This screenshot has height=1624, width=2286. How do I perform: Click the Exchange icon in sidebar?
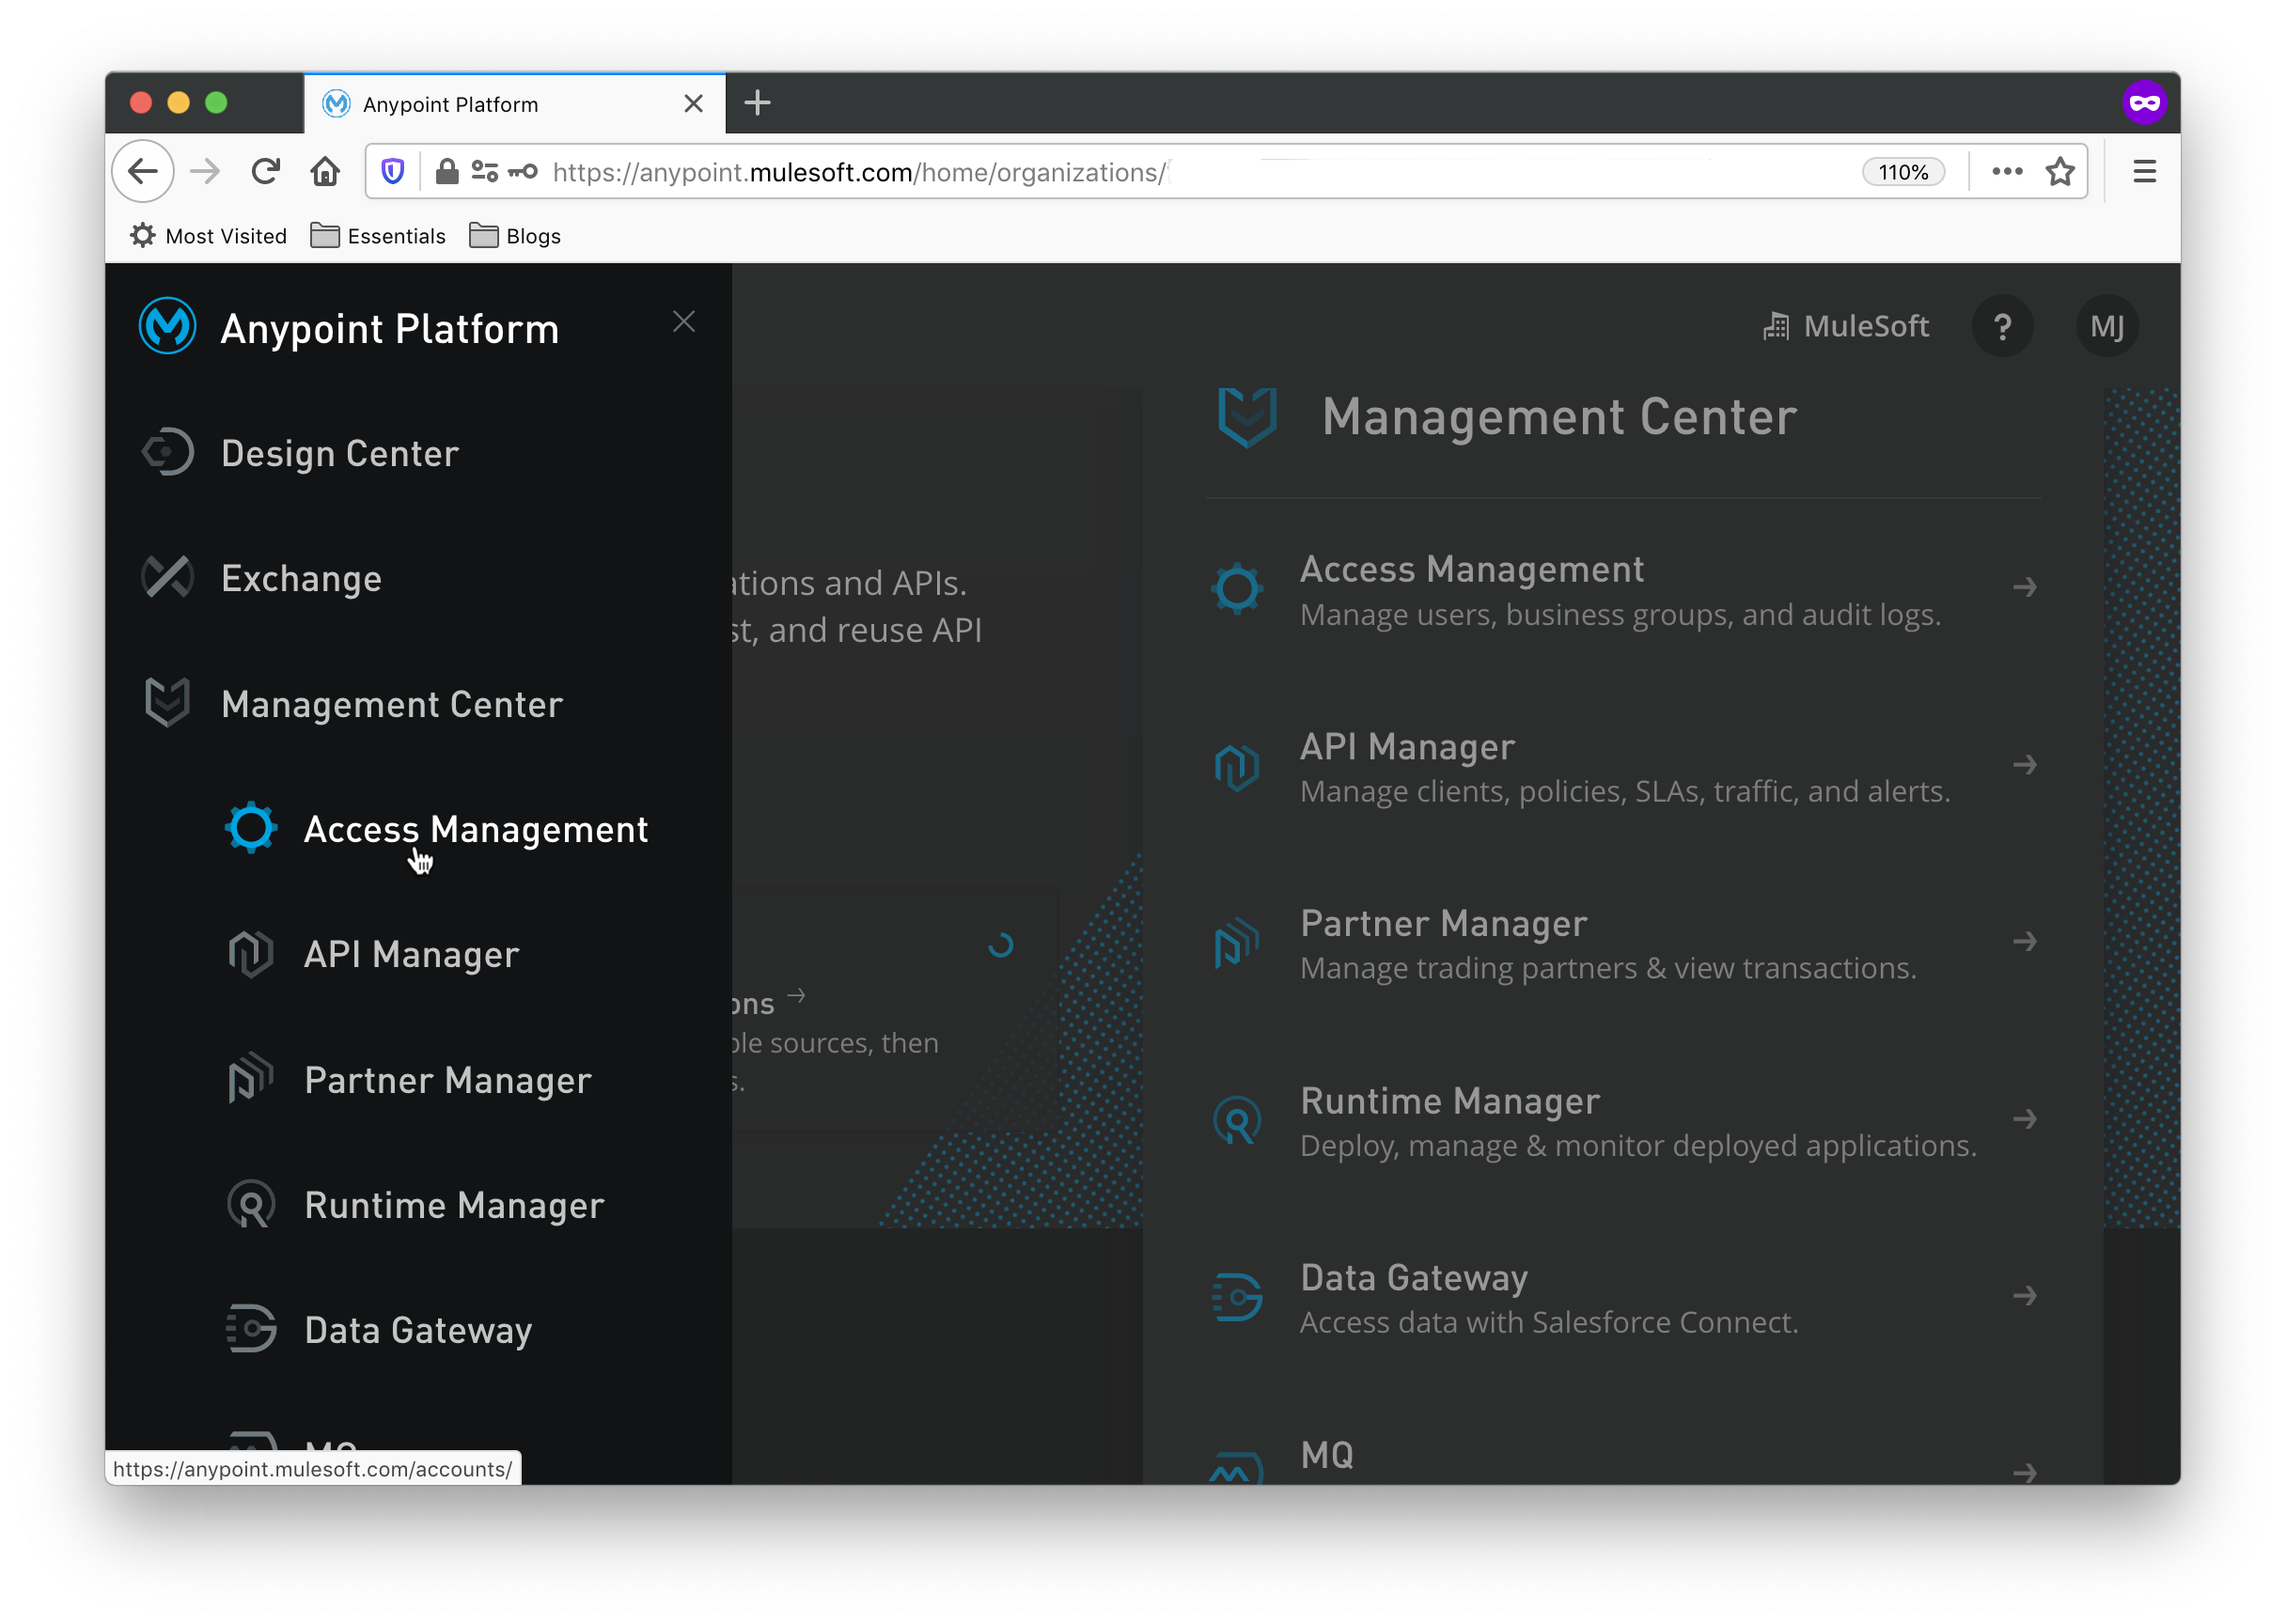tap(168, 578)
